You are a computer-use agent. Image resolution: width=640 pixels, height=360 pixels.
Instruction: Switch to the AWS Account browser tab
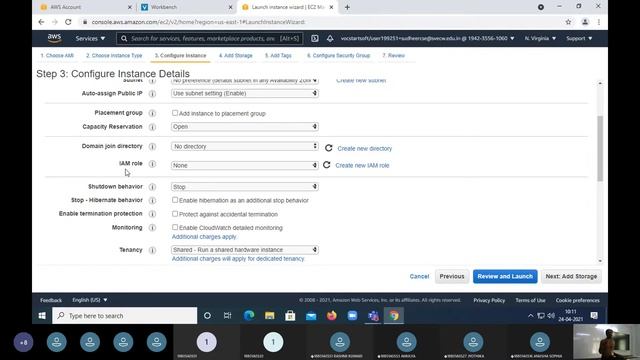pyautogui.click(x=86, y=7)
